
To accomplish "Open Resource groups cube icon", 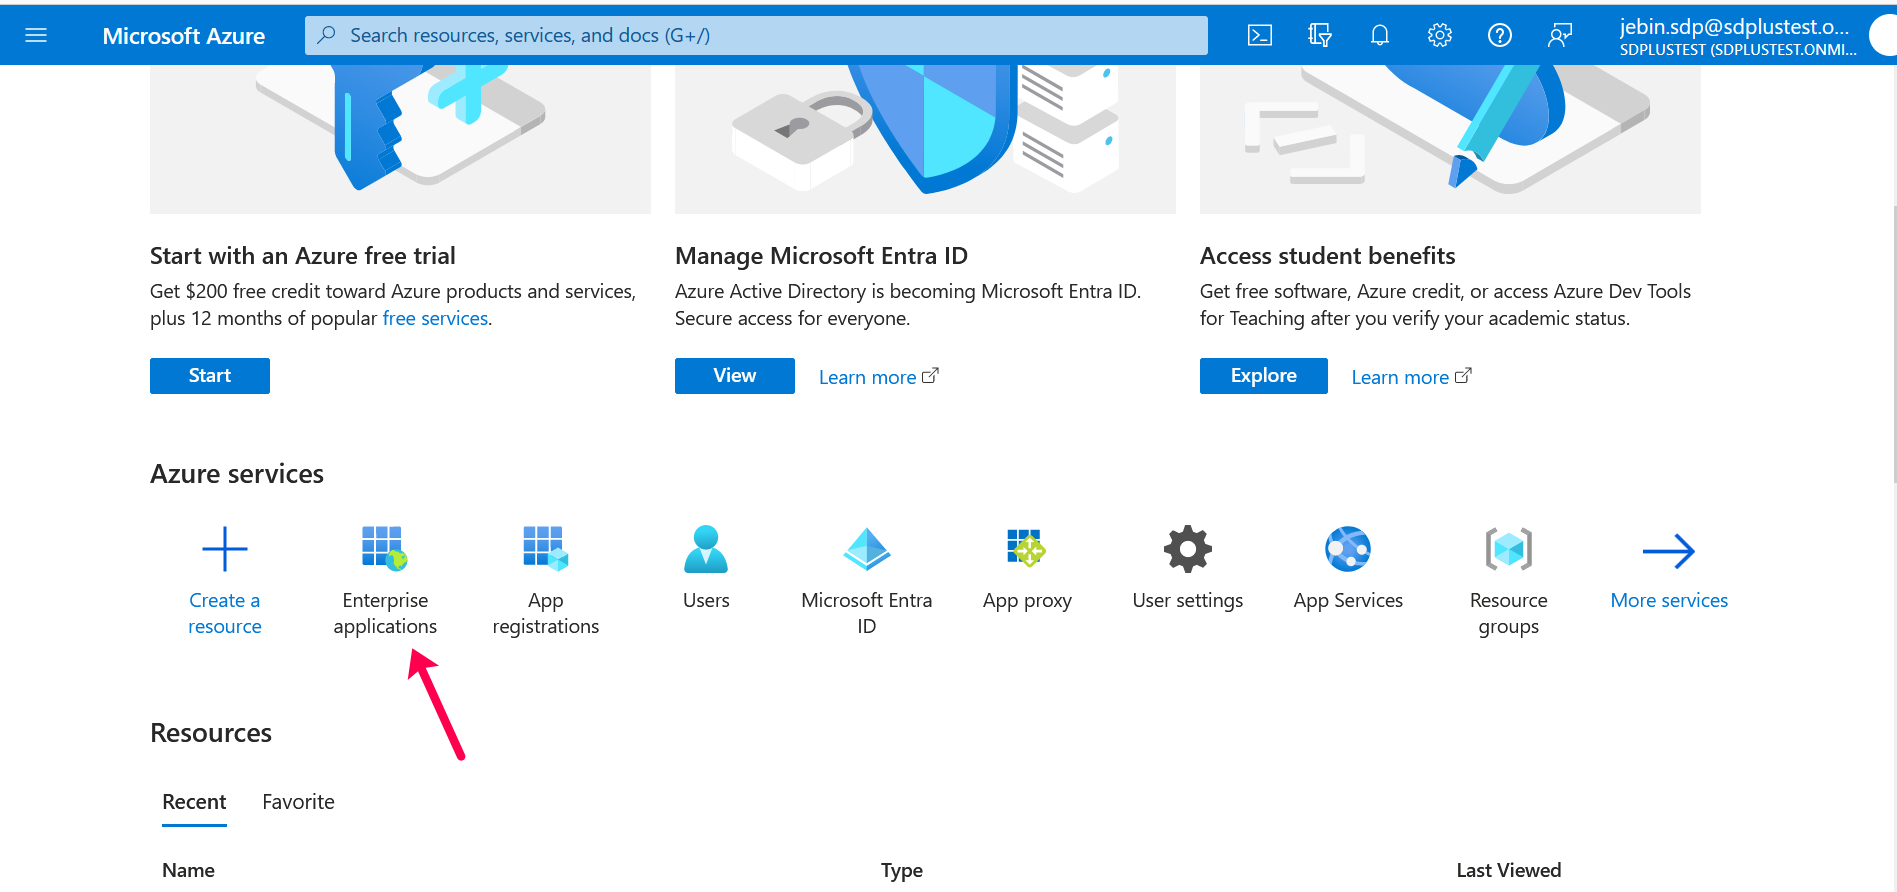I will pyautogui.click(x=1509, y=549).
